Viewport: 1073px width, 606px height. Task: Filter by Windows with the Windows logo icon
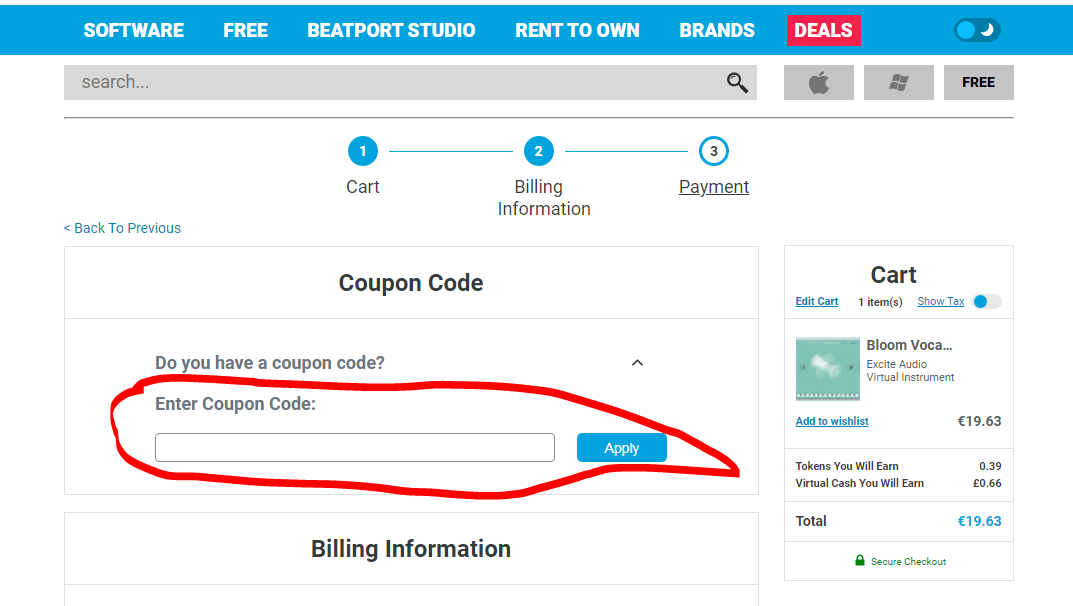(x=898, y=83)
